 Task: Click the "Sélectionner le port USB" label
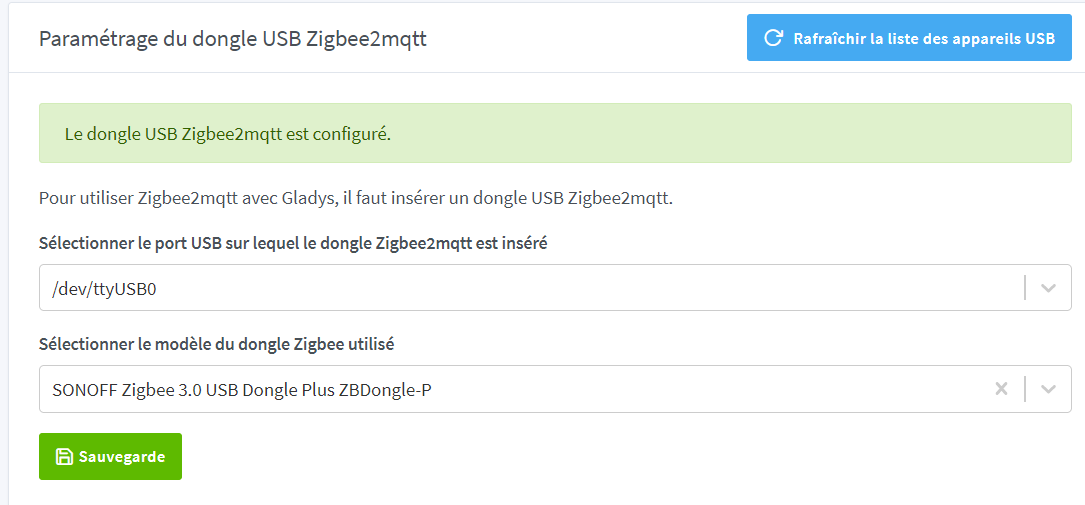point(292,243)
